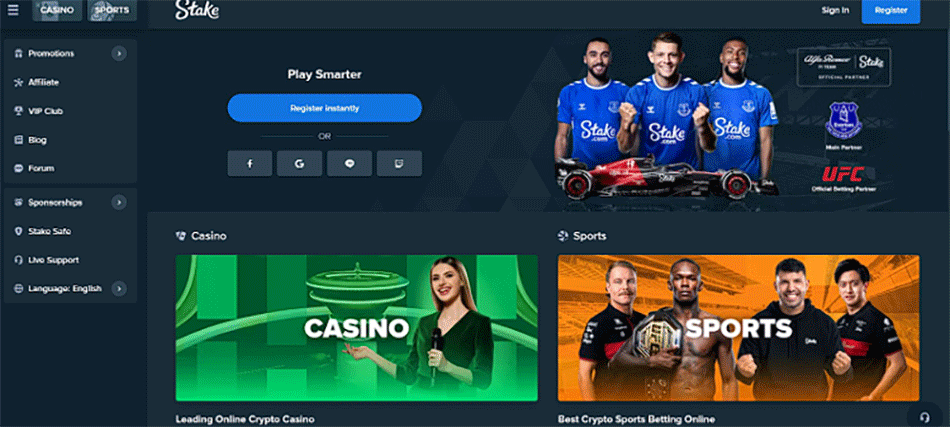Sign up with the Google icon

click(299, 164)
